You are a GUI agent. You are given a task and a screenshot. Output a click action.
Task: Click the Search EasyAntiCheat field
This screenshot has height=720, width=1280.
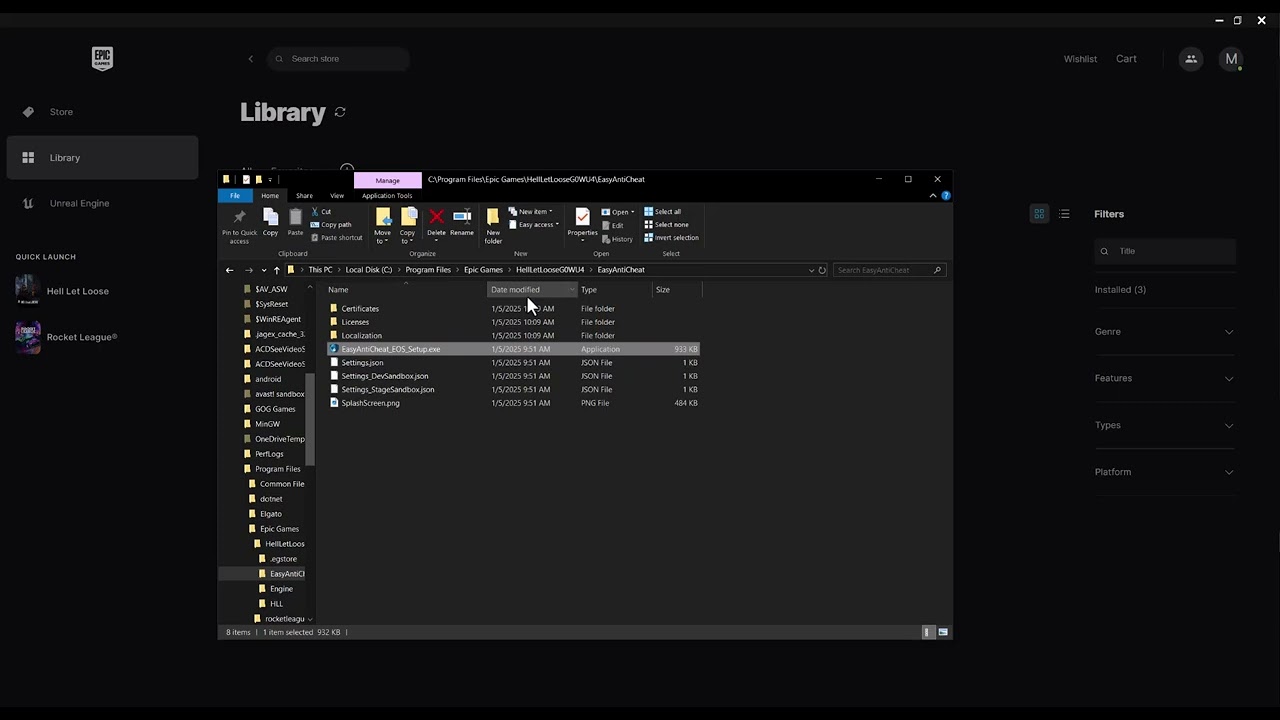point(889,270)
